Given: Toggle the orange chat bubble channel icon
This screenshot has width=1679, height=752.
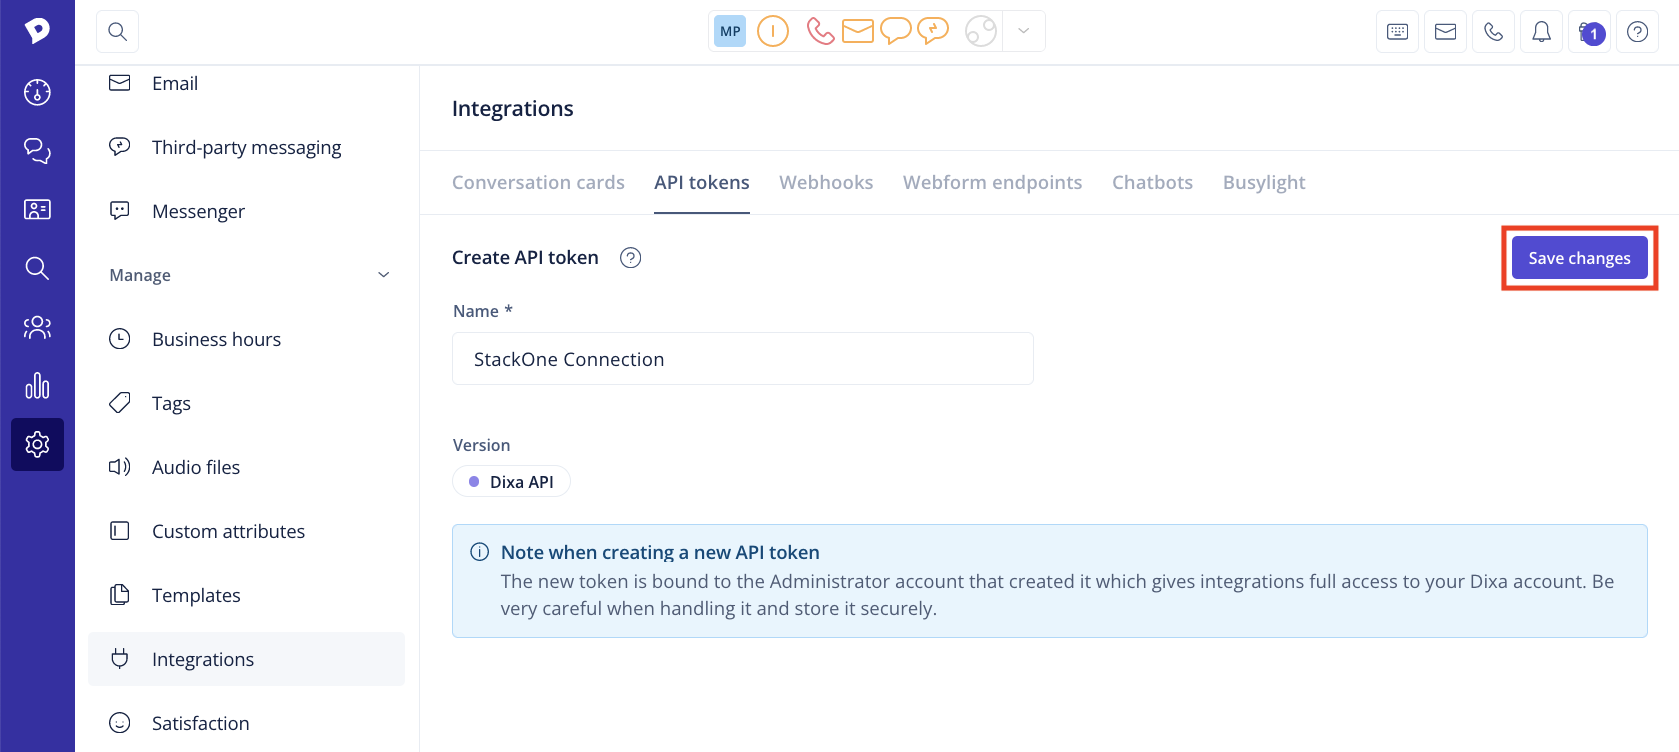Looking at the screenshot, I should pos(895,31).
